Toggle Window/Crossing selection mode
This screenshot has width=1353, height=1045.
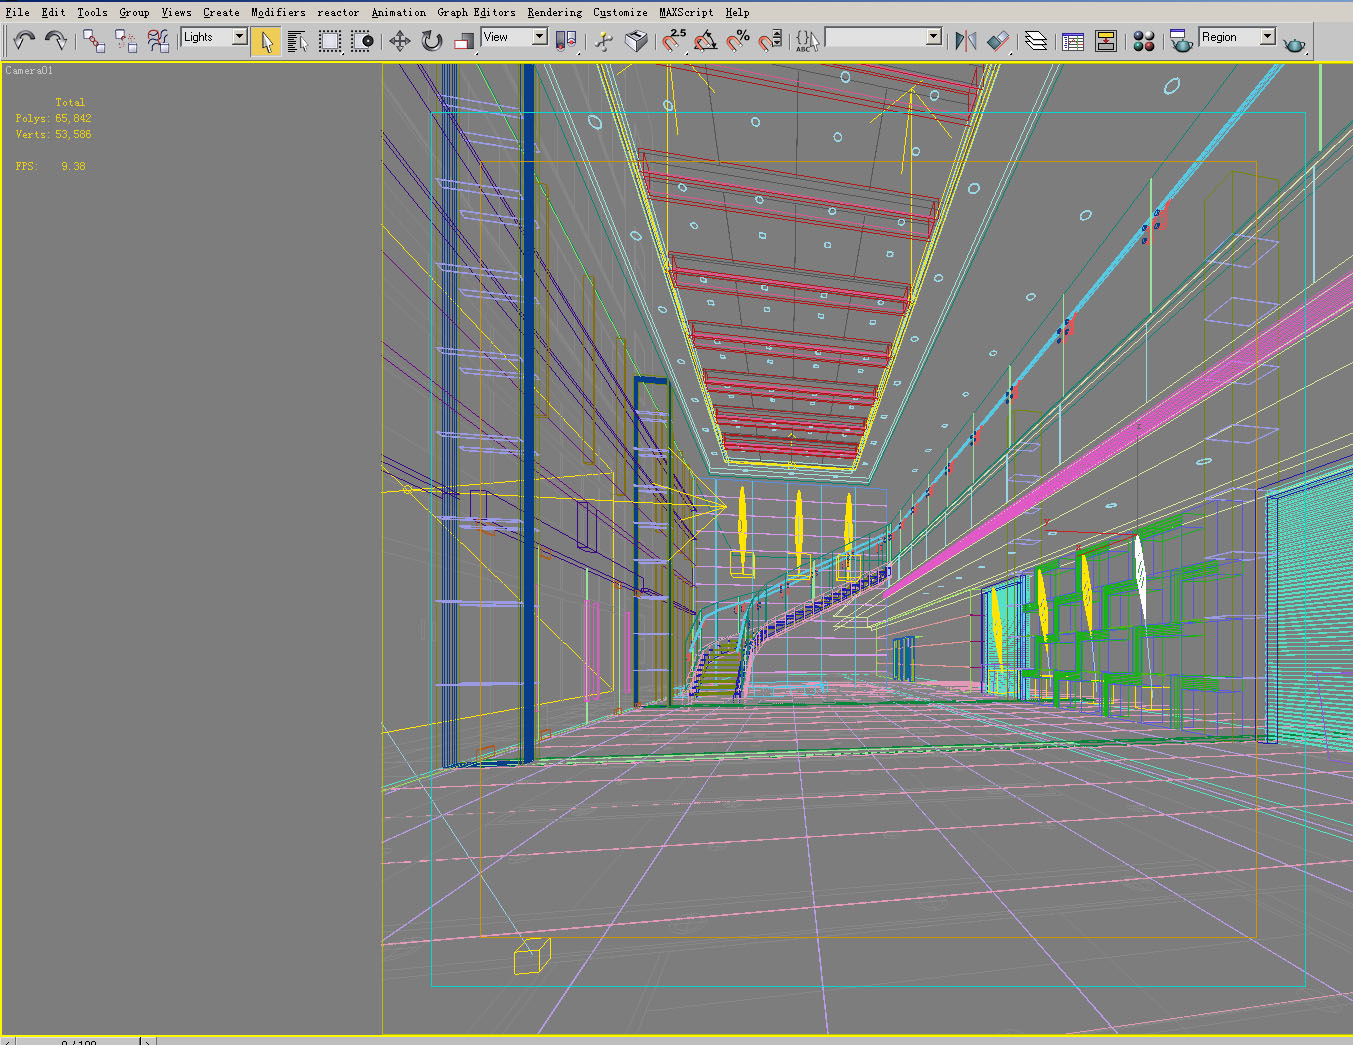pos(362,40)
